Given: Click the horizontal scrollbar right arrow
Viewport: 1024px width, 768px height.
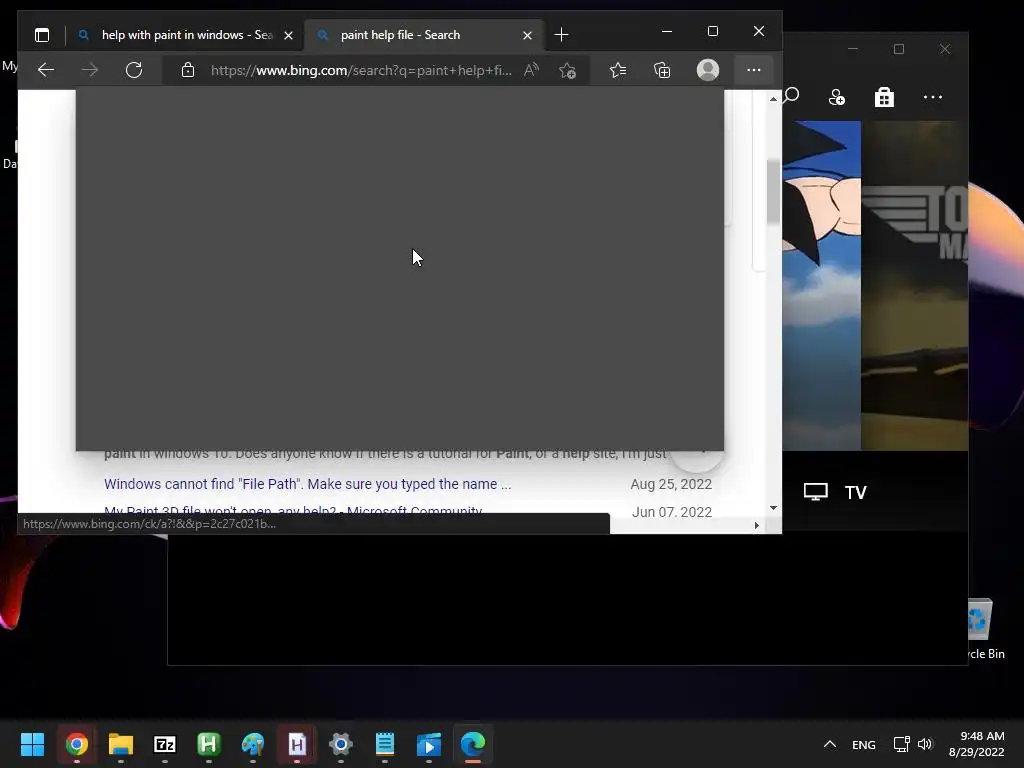Looking at the screenshot, I should click(757, 525).
